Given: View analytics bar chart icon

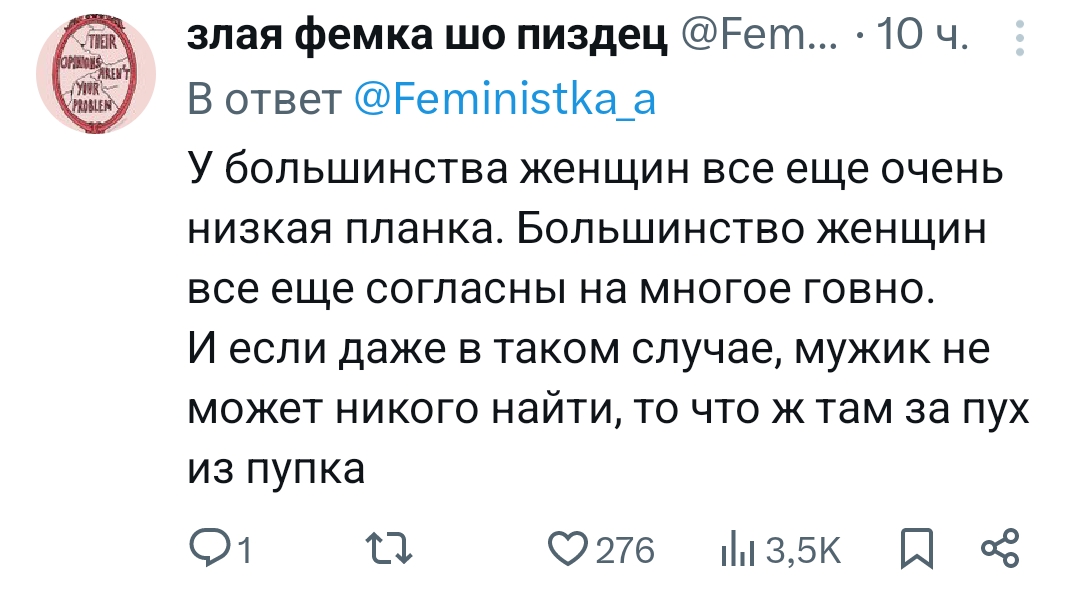Looking at the screenshot, I should [x=738, y=551].
